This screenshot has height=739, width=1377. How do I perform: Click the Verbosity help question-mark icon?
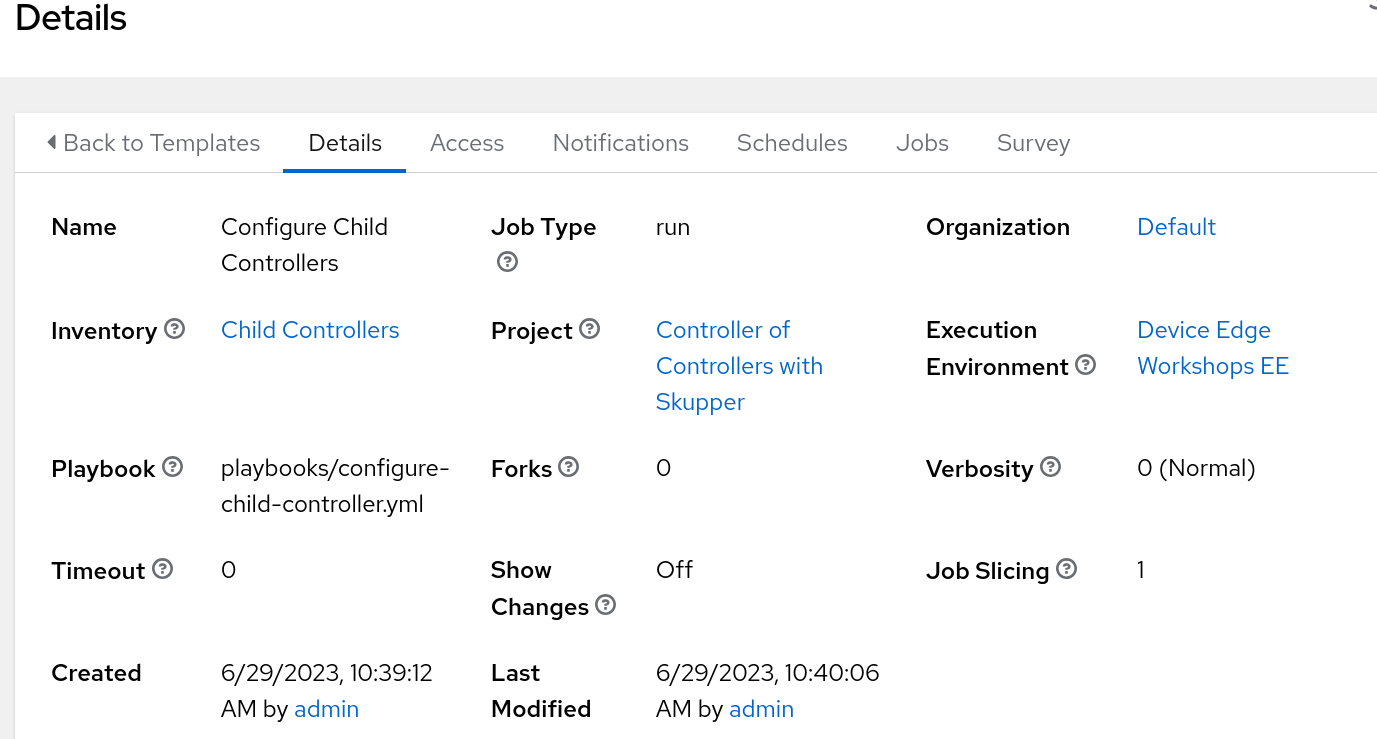tap(1050, 467)
